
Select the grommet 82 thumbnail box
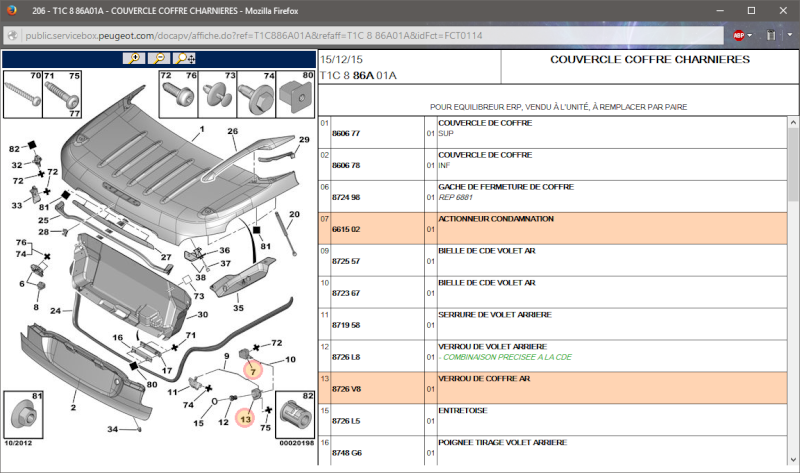[x=295, y=415]
